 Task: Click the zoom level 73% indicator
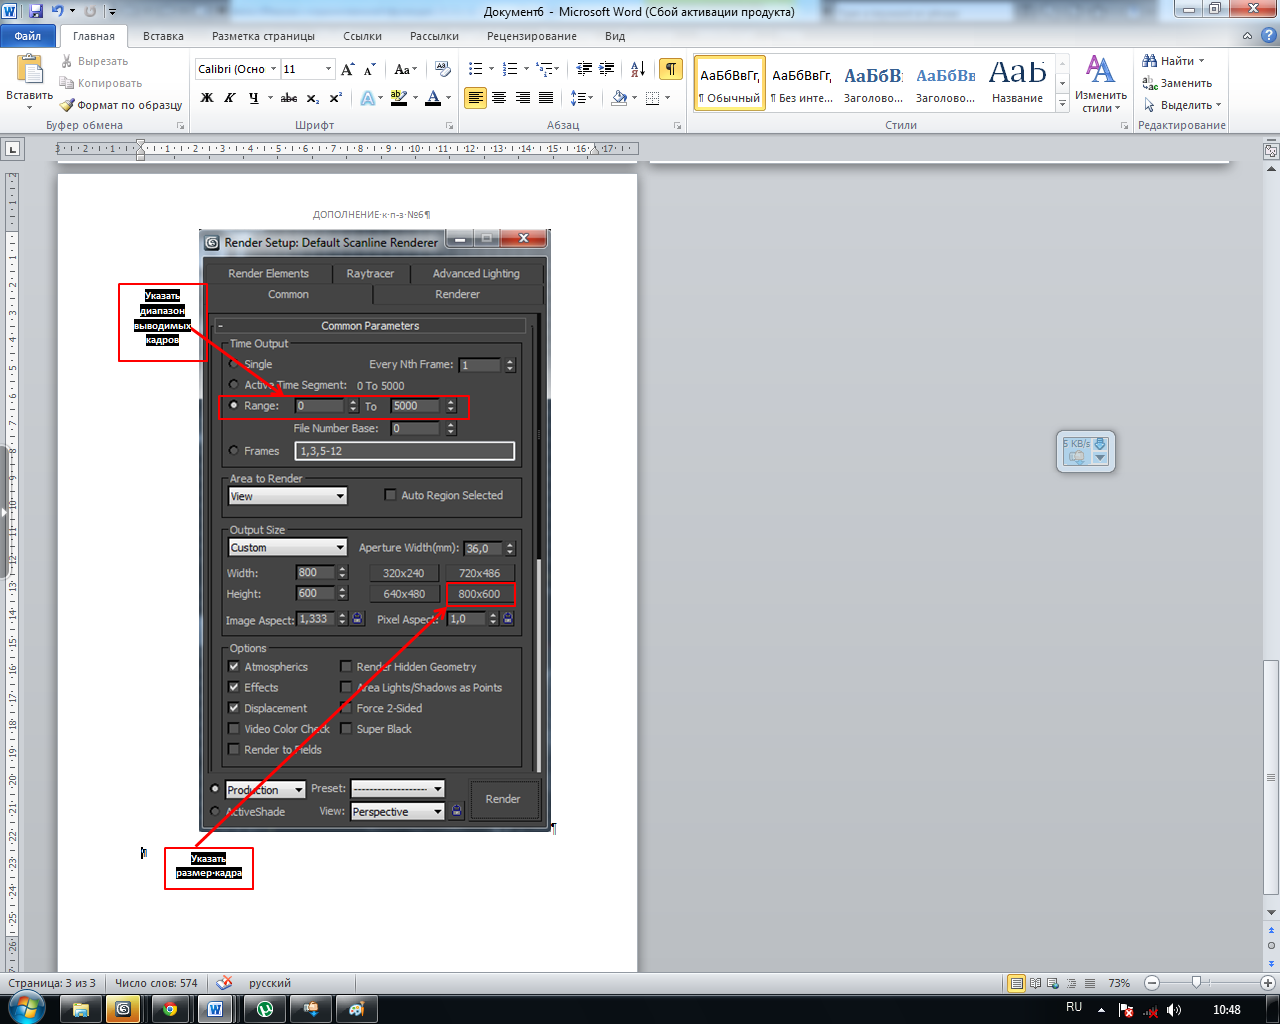click(1119, 983)
